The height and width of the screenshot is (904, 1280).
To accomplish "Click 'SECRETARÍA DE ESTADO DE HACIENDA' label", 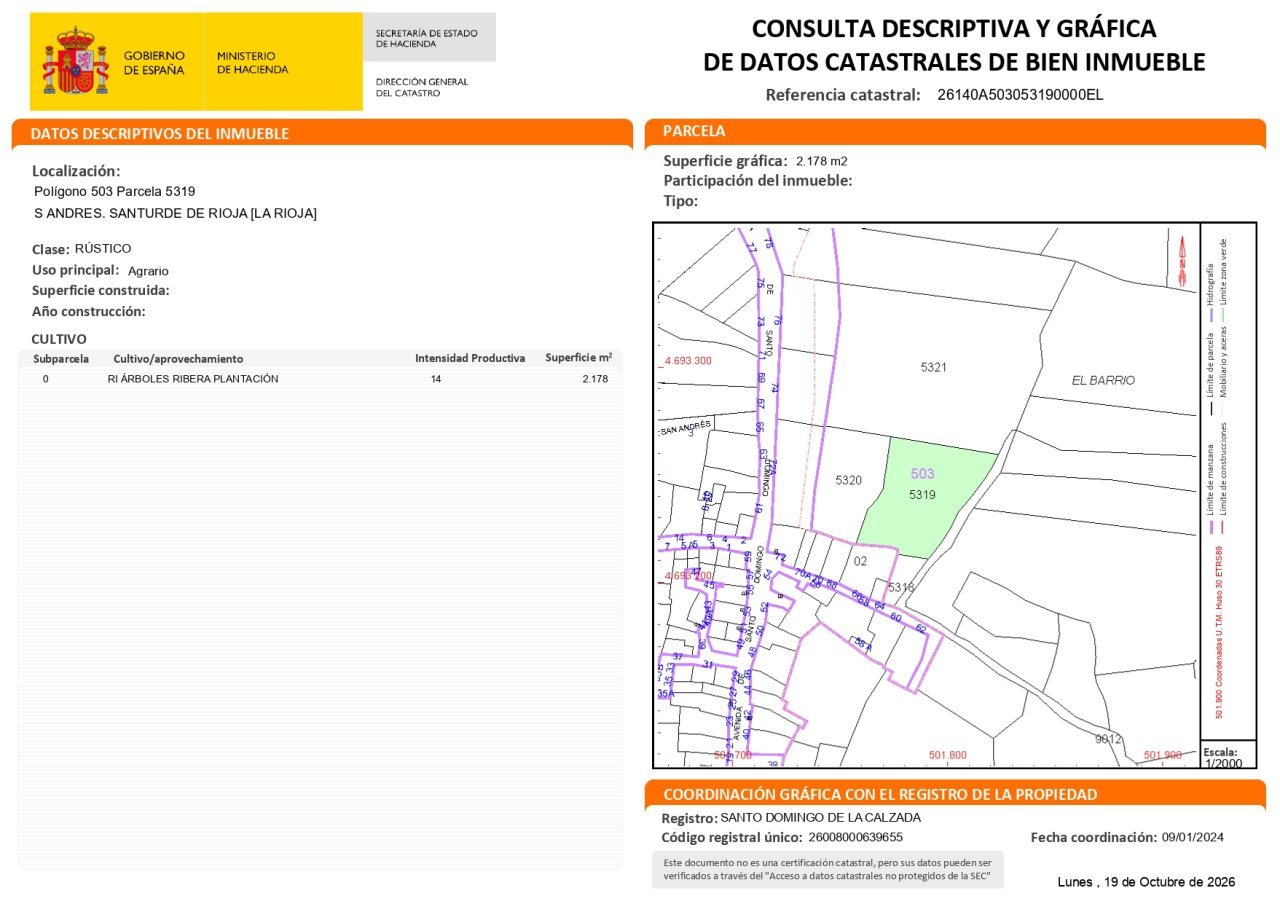I will coord(427,38).
